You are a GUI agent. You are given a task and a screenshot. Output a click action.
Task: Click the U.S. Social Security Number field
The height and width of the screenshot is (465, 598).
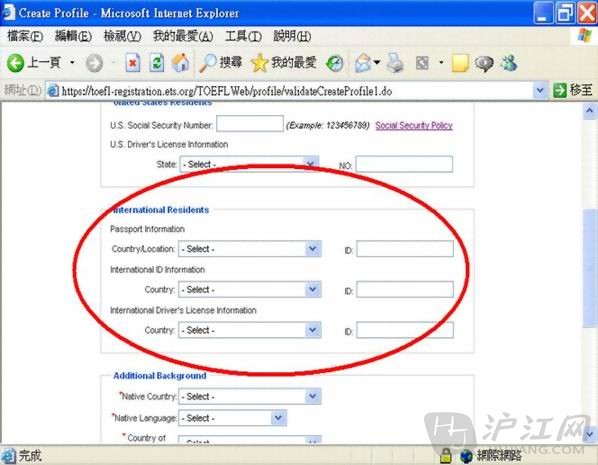[x=250, y=124]
